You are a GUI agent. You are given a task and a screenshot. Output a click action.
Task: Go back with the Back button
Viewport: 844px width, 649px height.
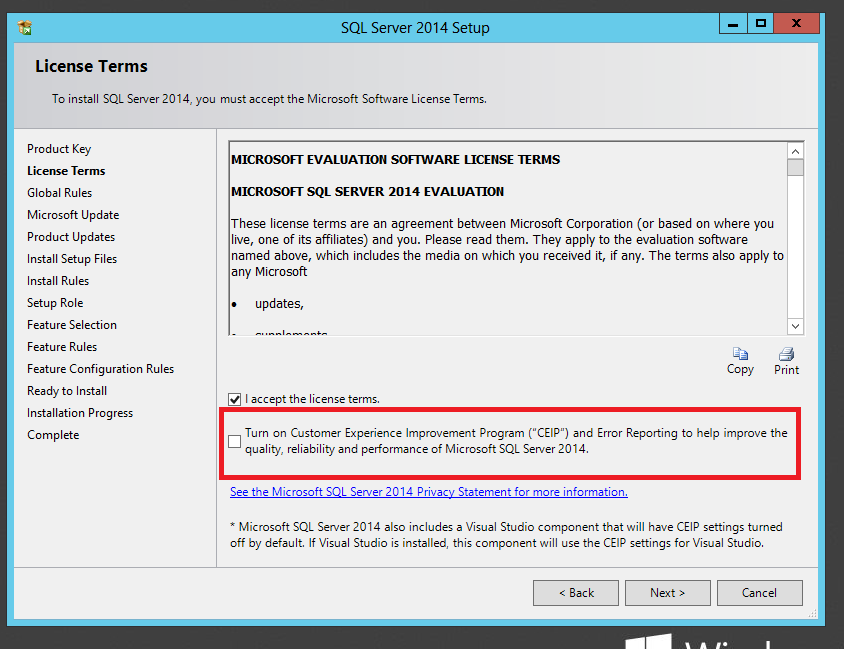(575, 592)
